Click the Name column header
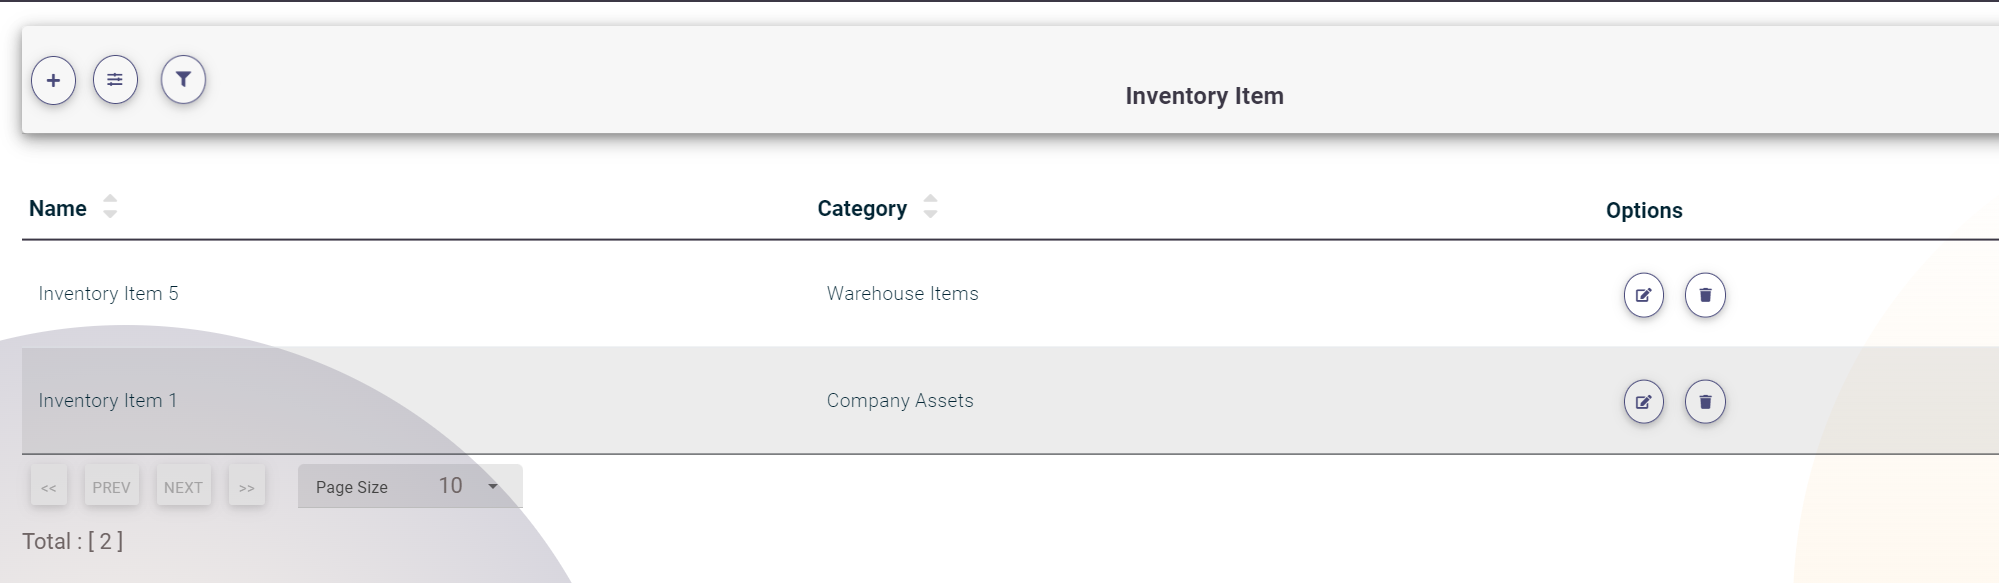1999x583 pixels. (x=58, y=209)
